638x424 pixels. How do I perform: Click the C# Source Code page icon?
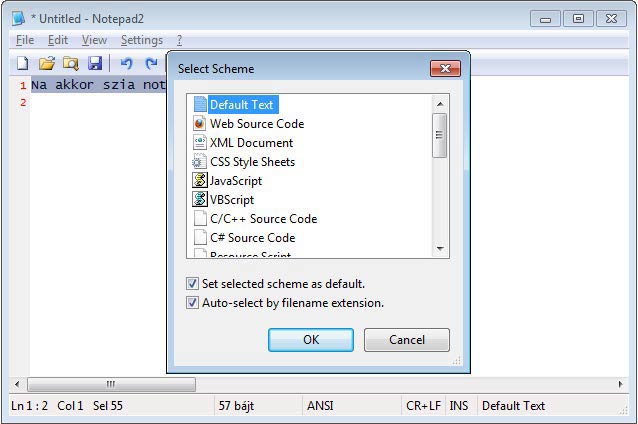(200, 237)
